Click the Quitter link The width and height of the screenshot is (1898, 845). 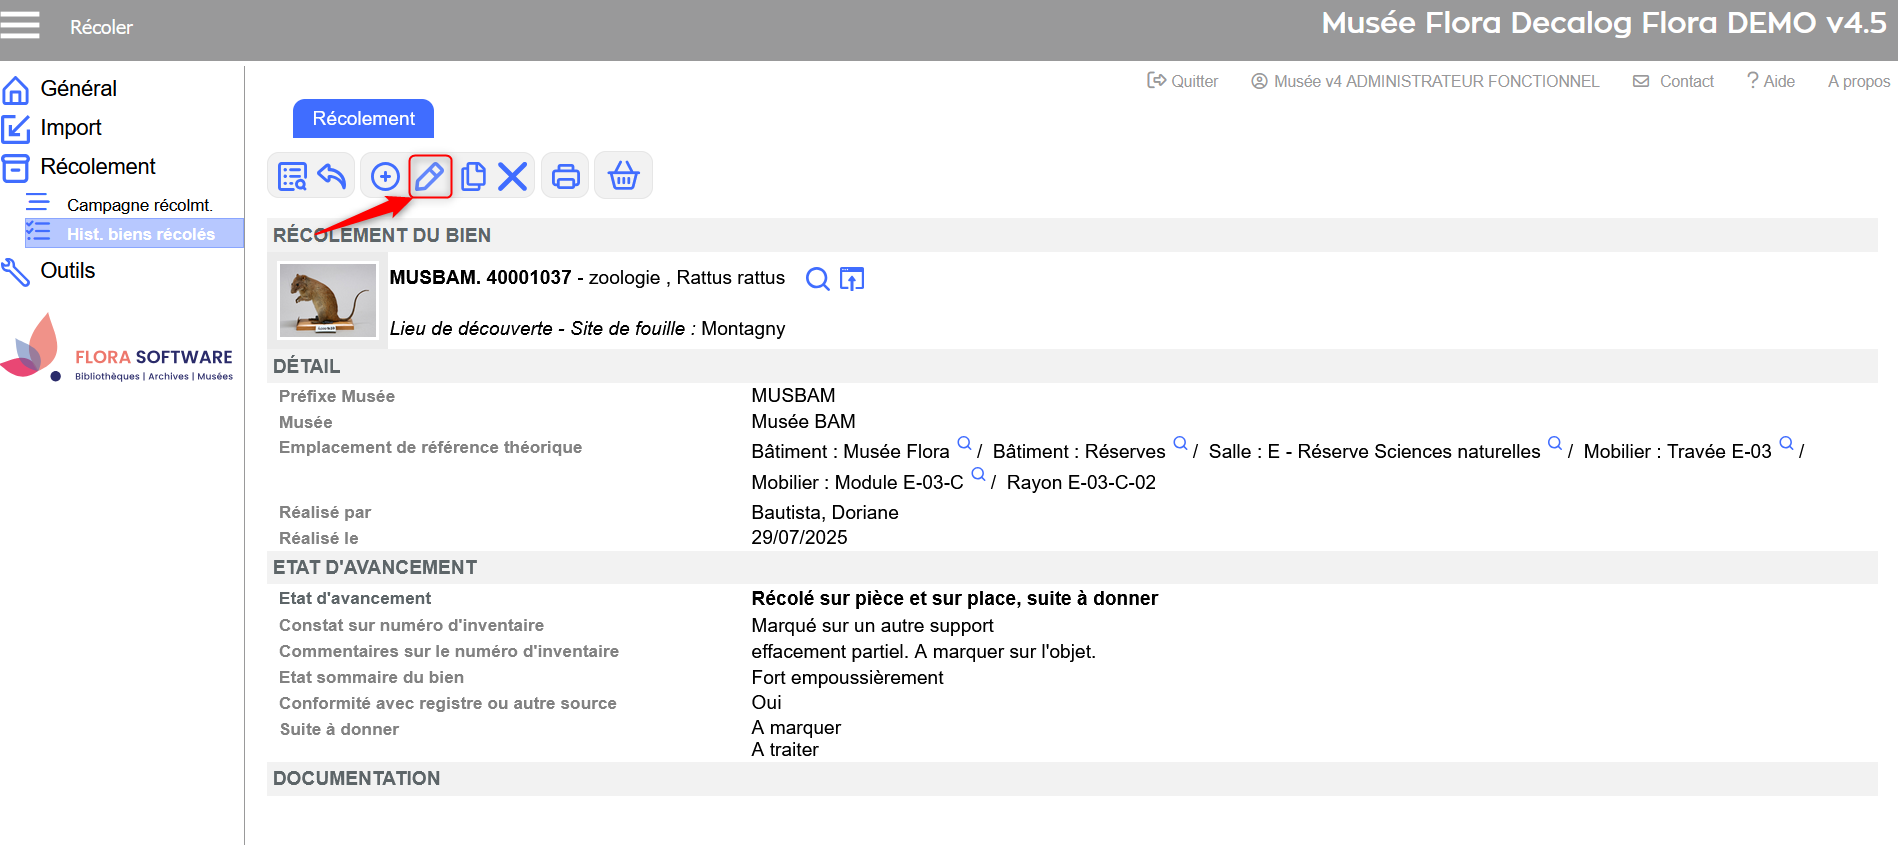pyautogui.click(x=1183, y=81)
